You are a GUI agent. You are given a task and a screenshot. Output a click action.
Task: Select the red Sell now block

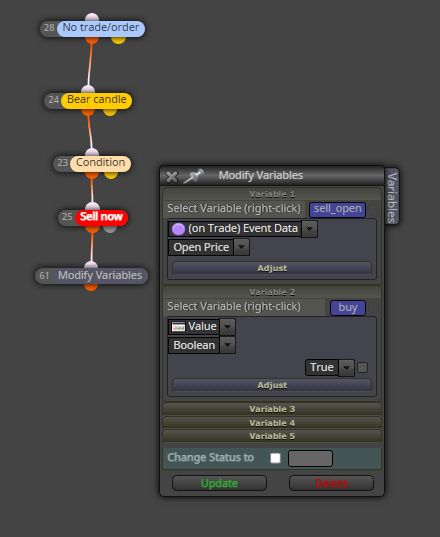(x=101, y=217)
